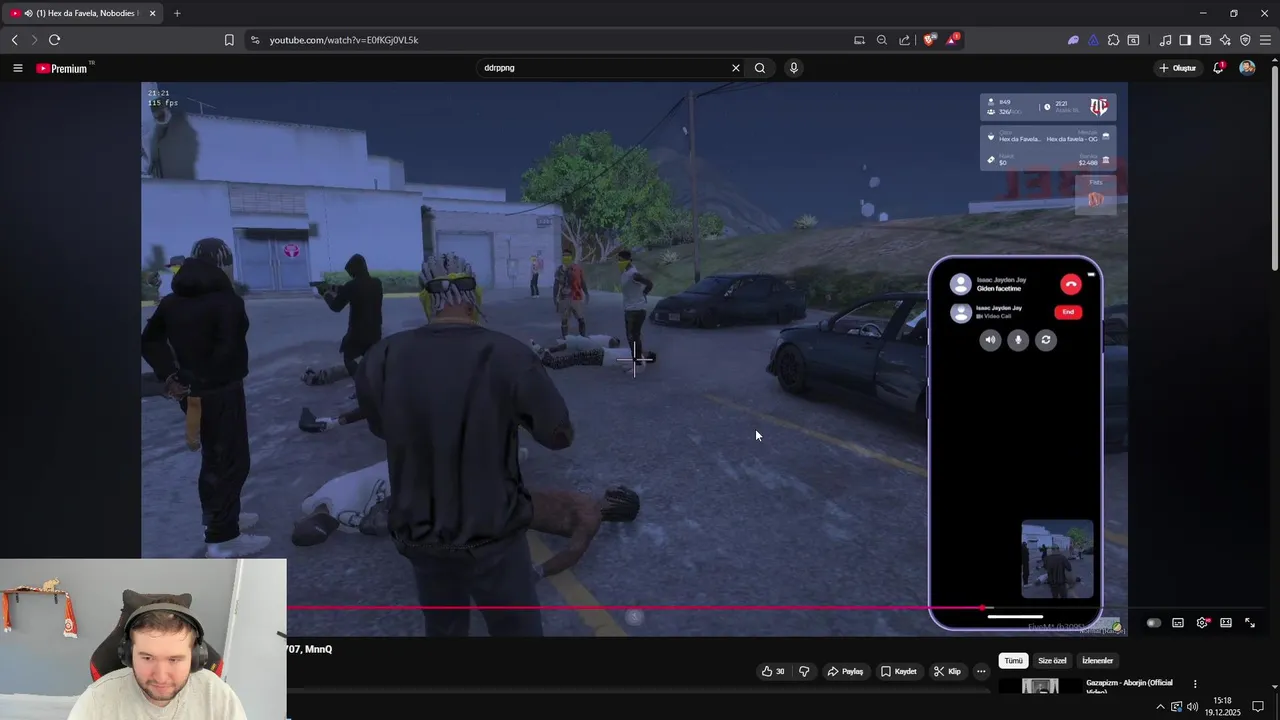
Task: Open more actions three-dot button
Action: (981, 671)
